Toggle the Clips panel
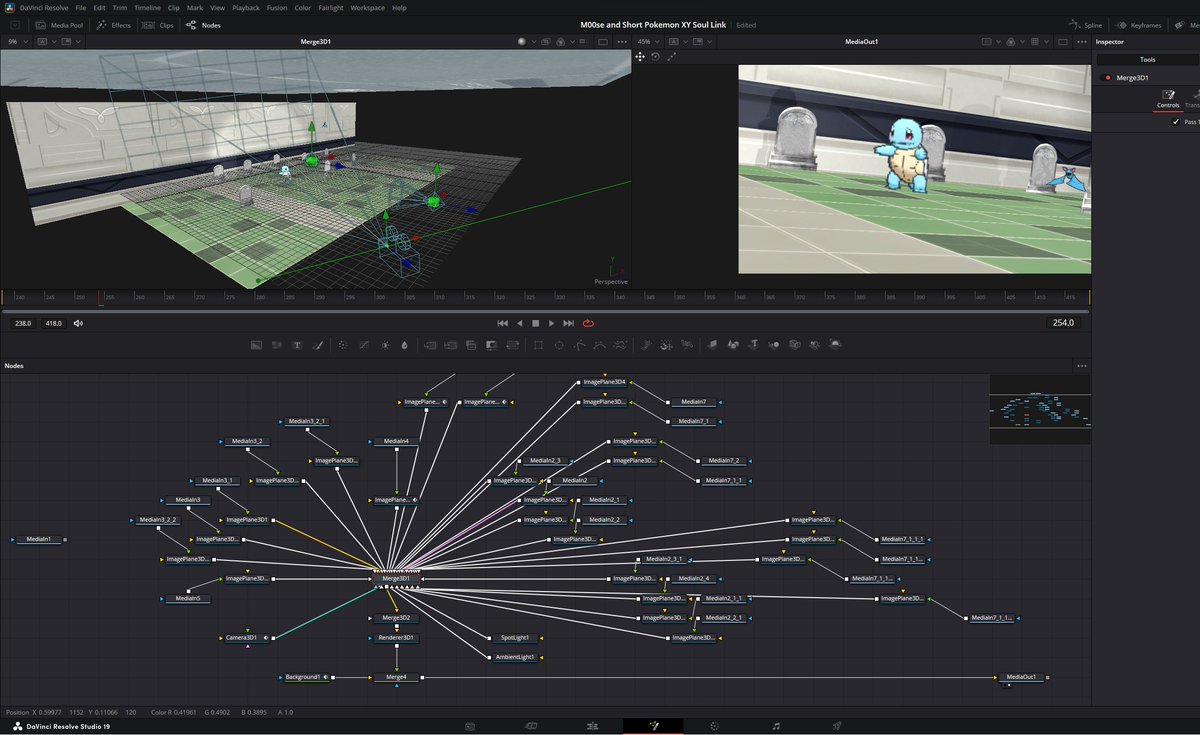 point(160,24)
